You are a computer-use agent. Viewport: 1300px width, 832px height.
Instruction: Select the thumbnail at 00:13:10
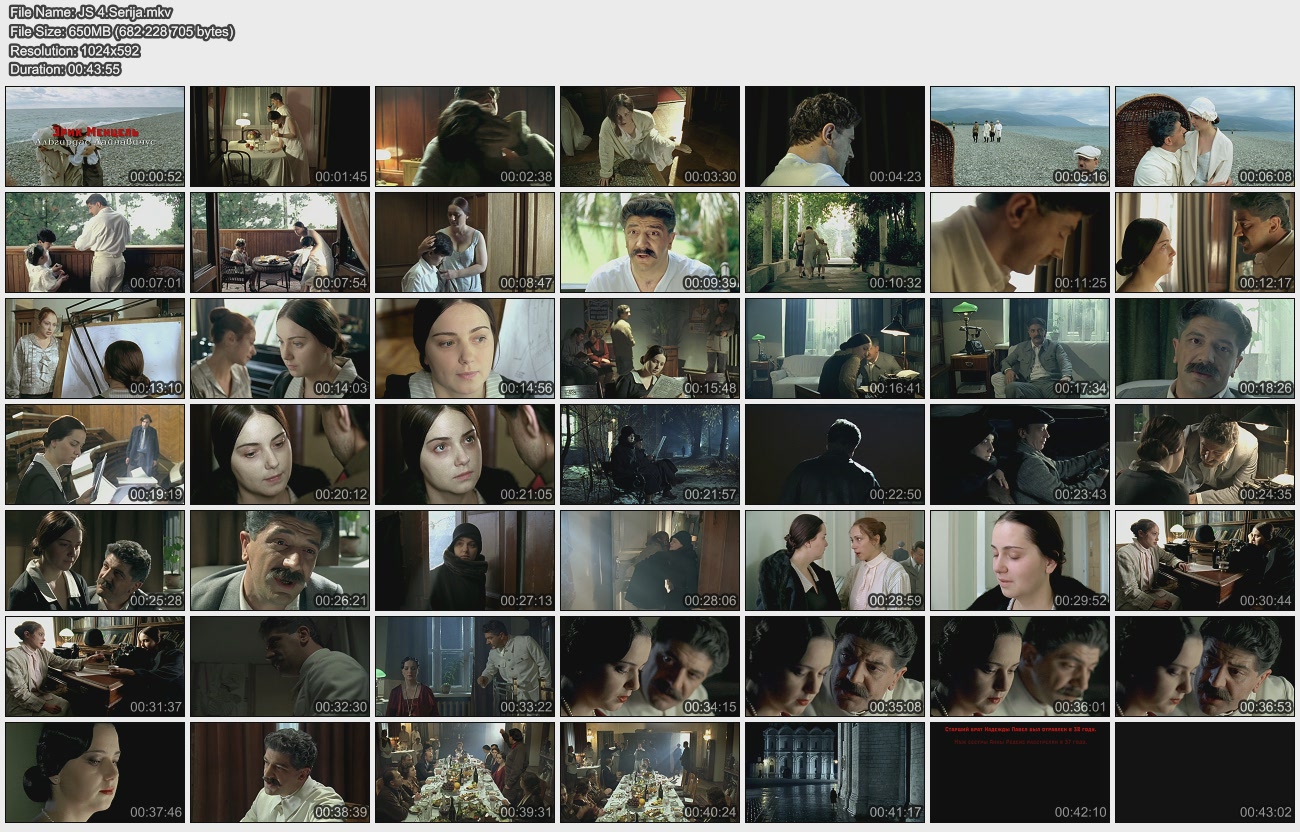click(x=95, y=348)
